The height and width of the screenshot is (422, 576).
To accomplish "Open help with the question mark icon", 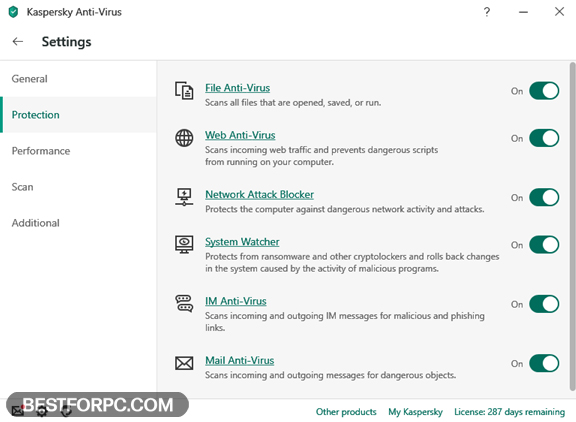I will 487,12.
